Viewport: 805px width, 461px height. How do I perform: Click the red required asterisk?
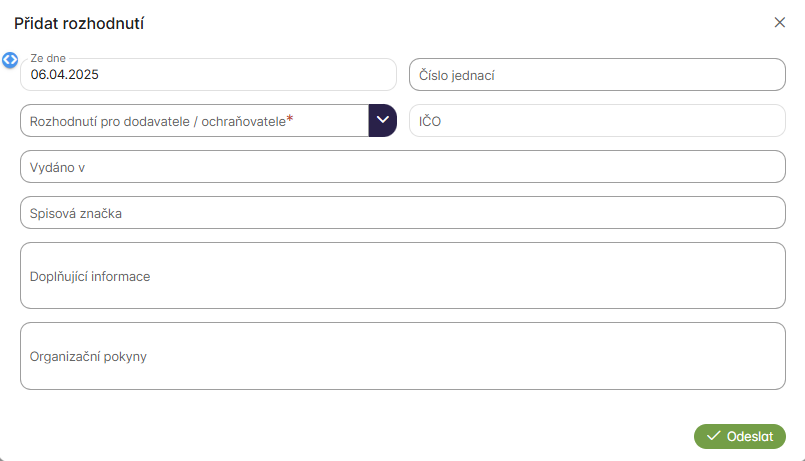(290, 120)
